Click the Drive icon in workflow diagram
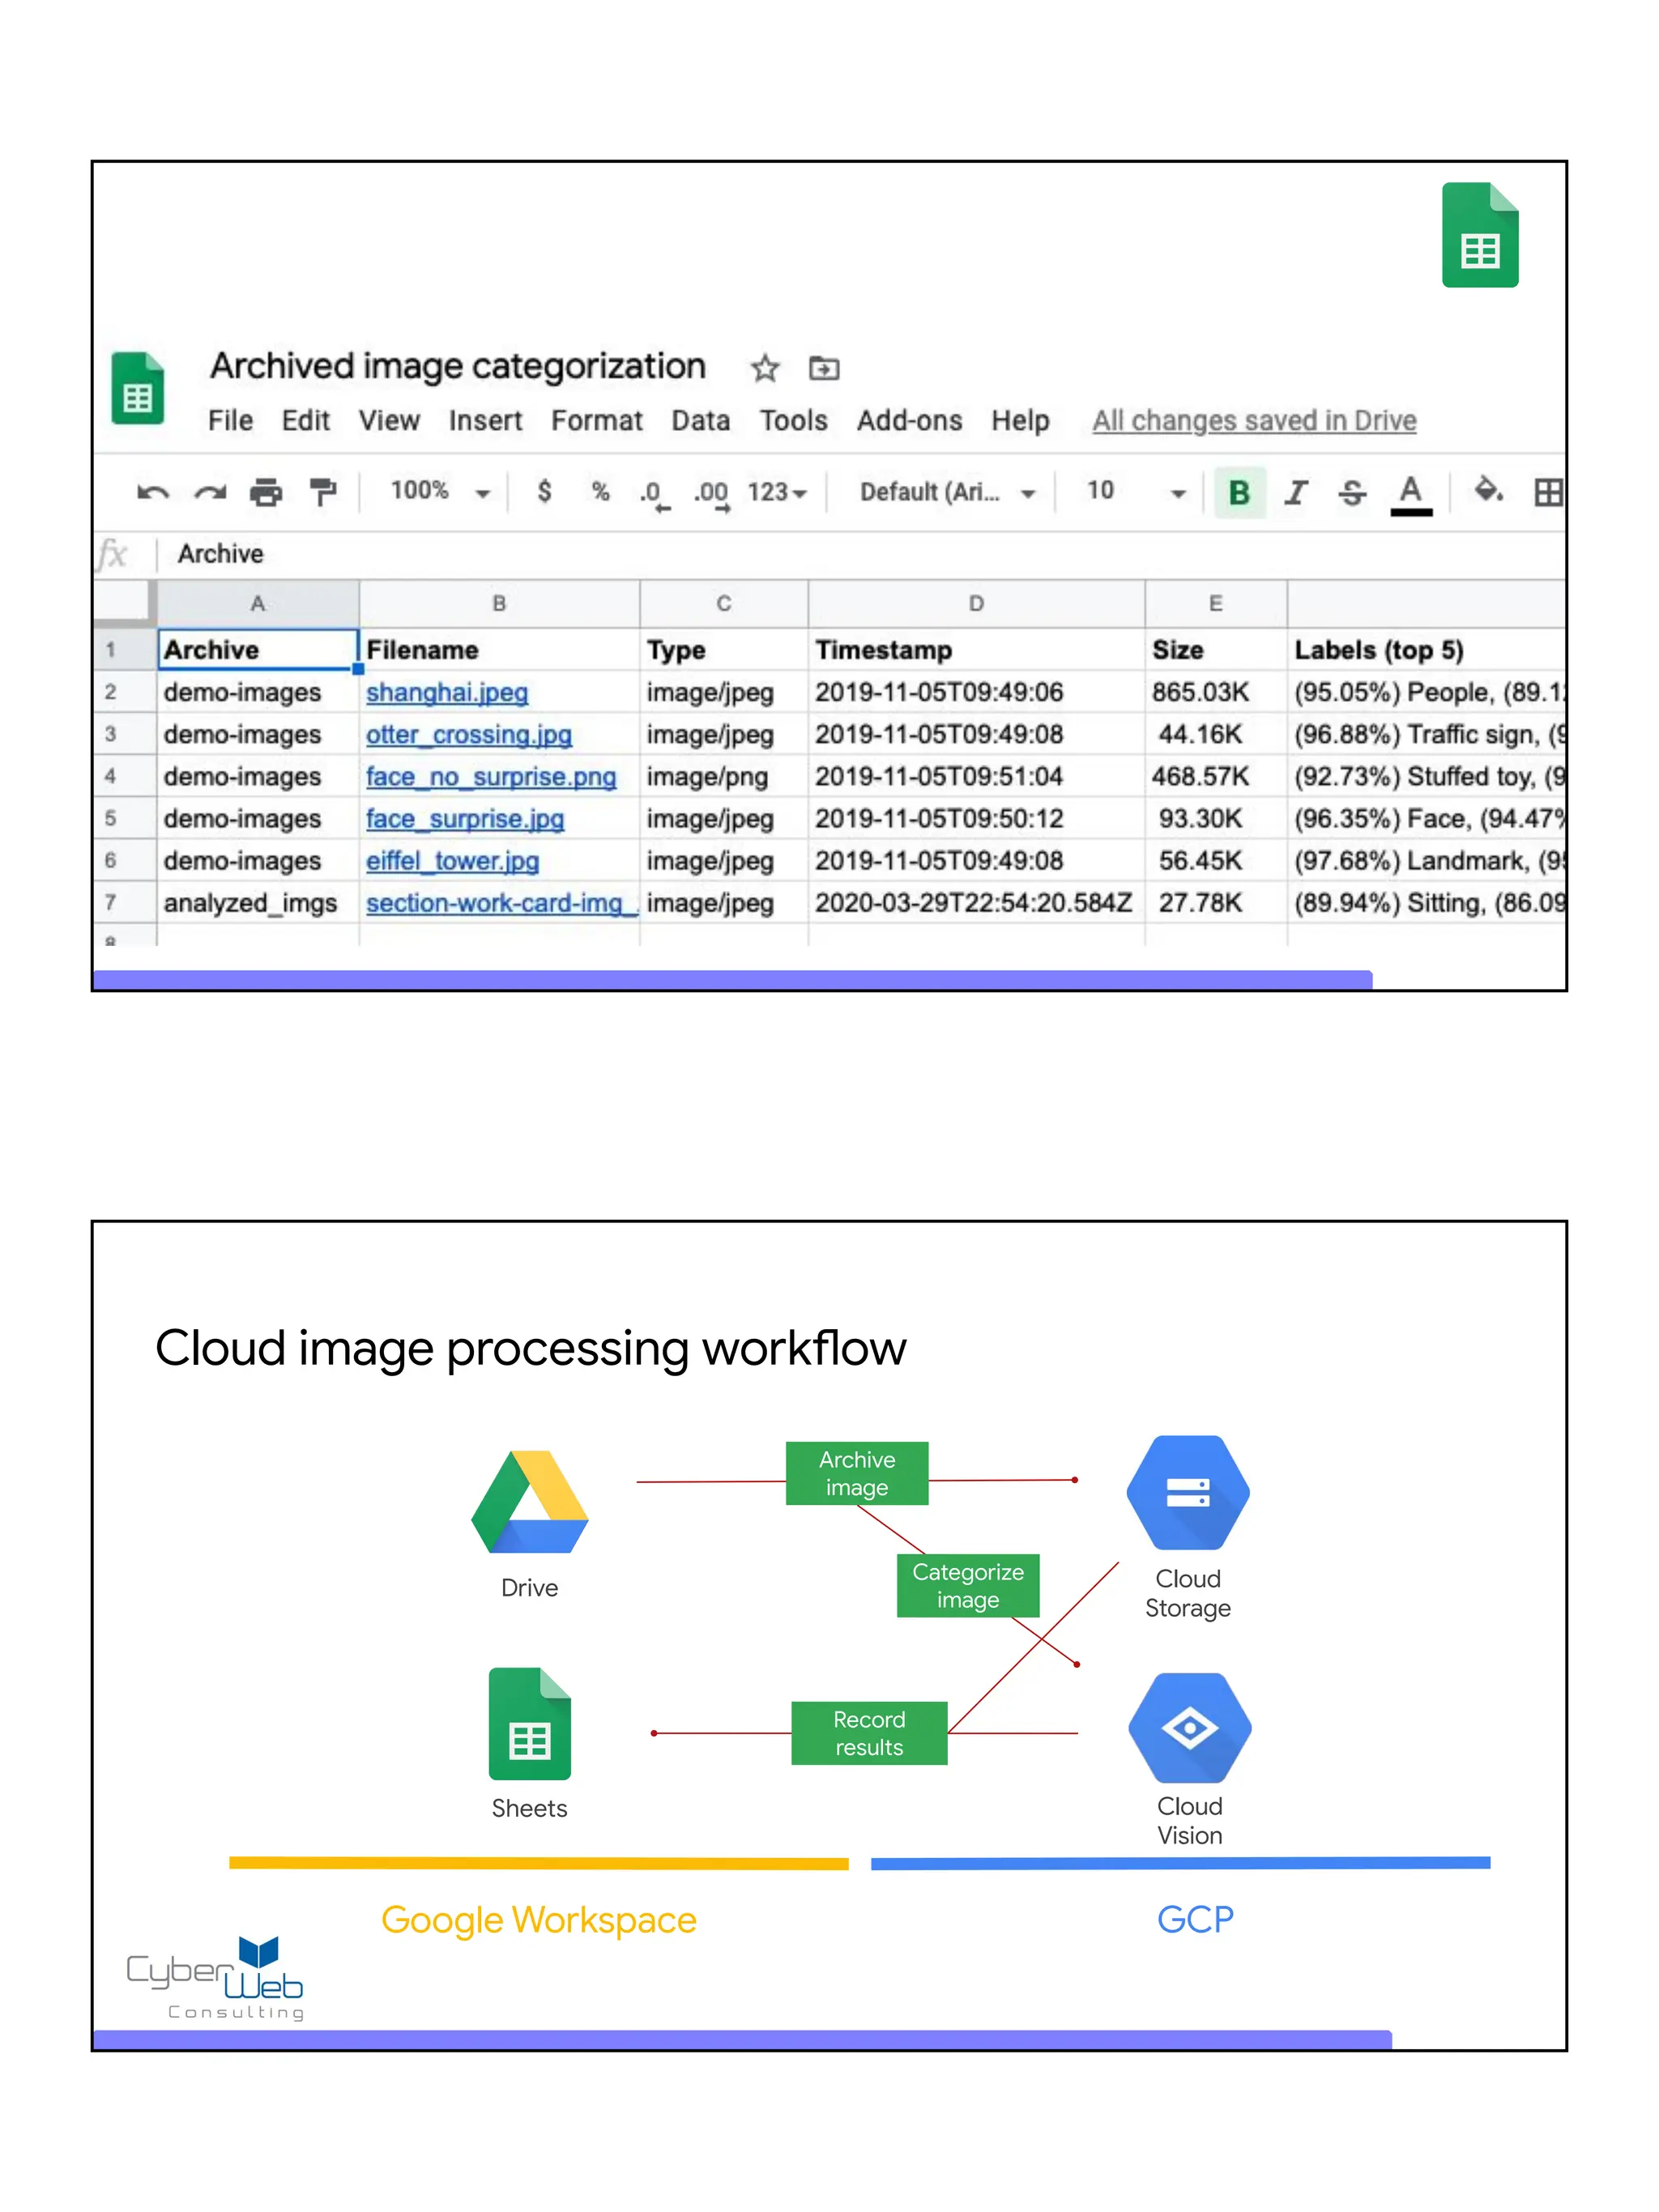Viewport: 1659px width, 2212px height. coord(529,1501)
